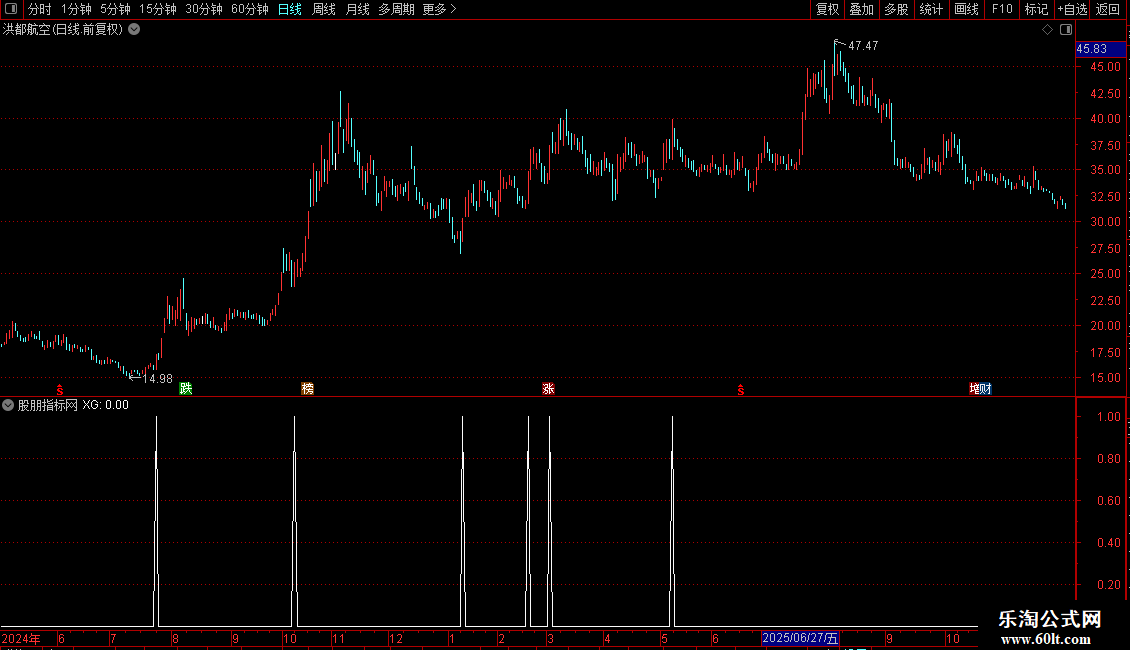
Task: Select the 1分钟 period
Action: 76,9
